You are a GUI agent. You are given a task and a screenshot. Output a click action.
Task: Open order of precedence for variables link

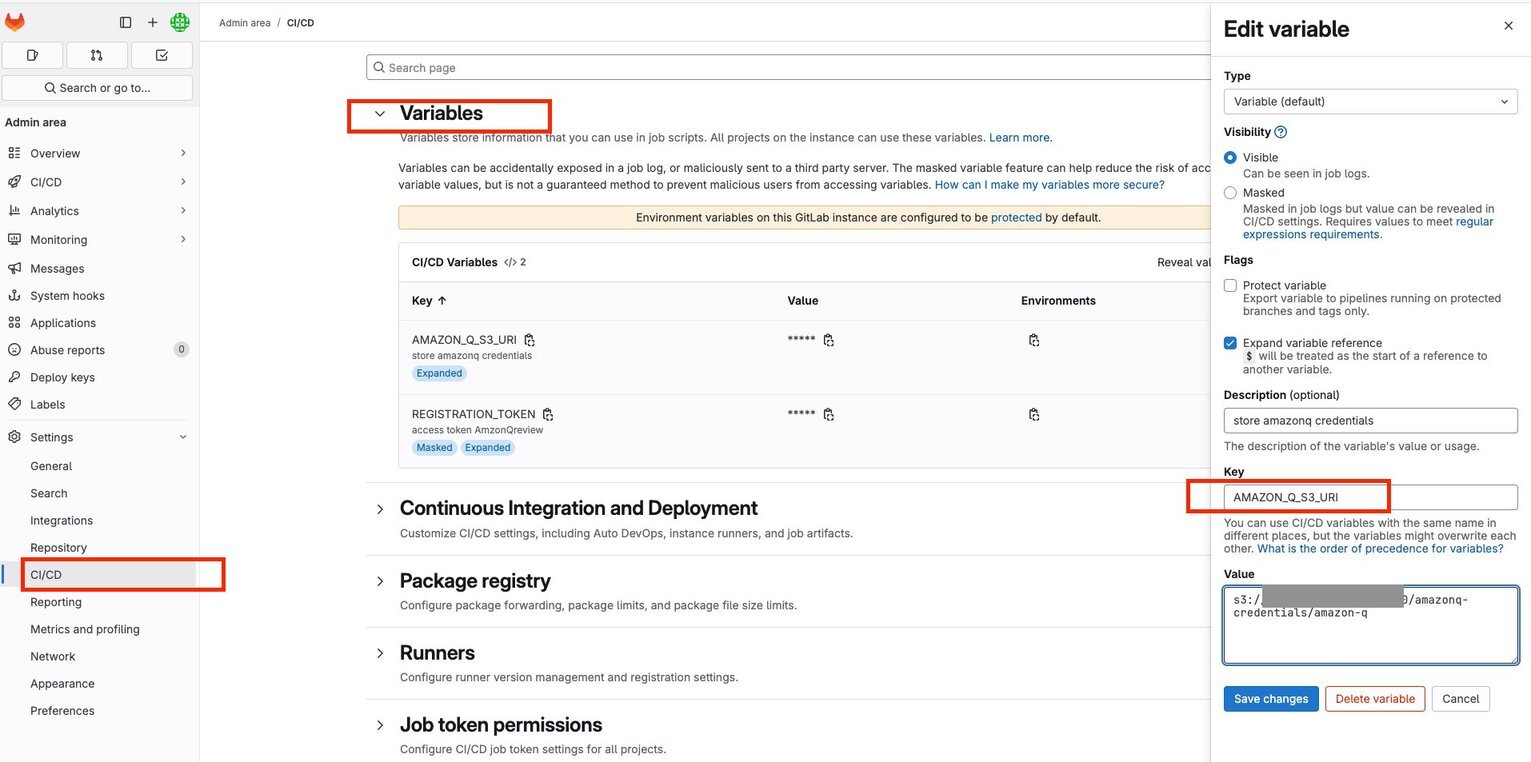pos(1380,549)
